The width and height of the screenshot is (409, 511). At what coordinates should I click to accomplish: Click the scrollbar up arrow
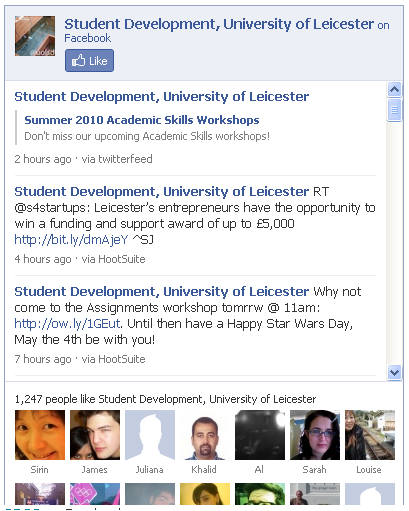pyautogui.click(x=395, y=89)
